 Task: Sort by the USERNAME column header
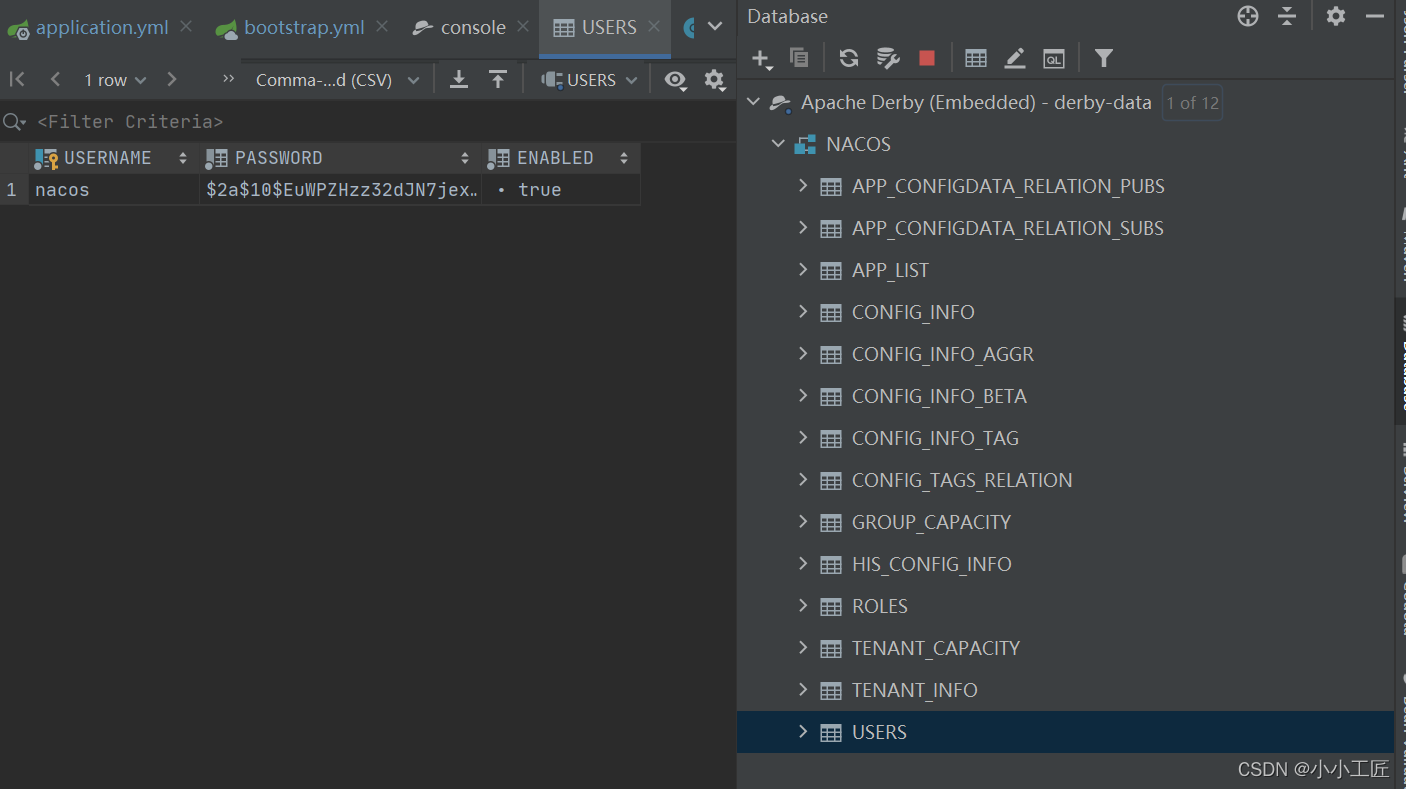108,158
